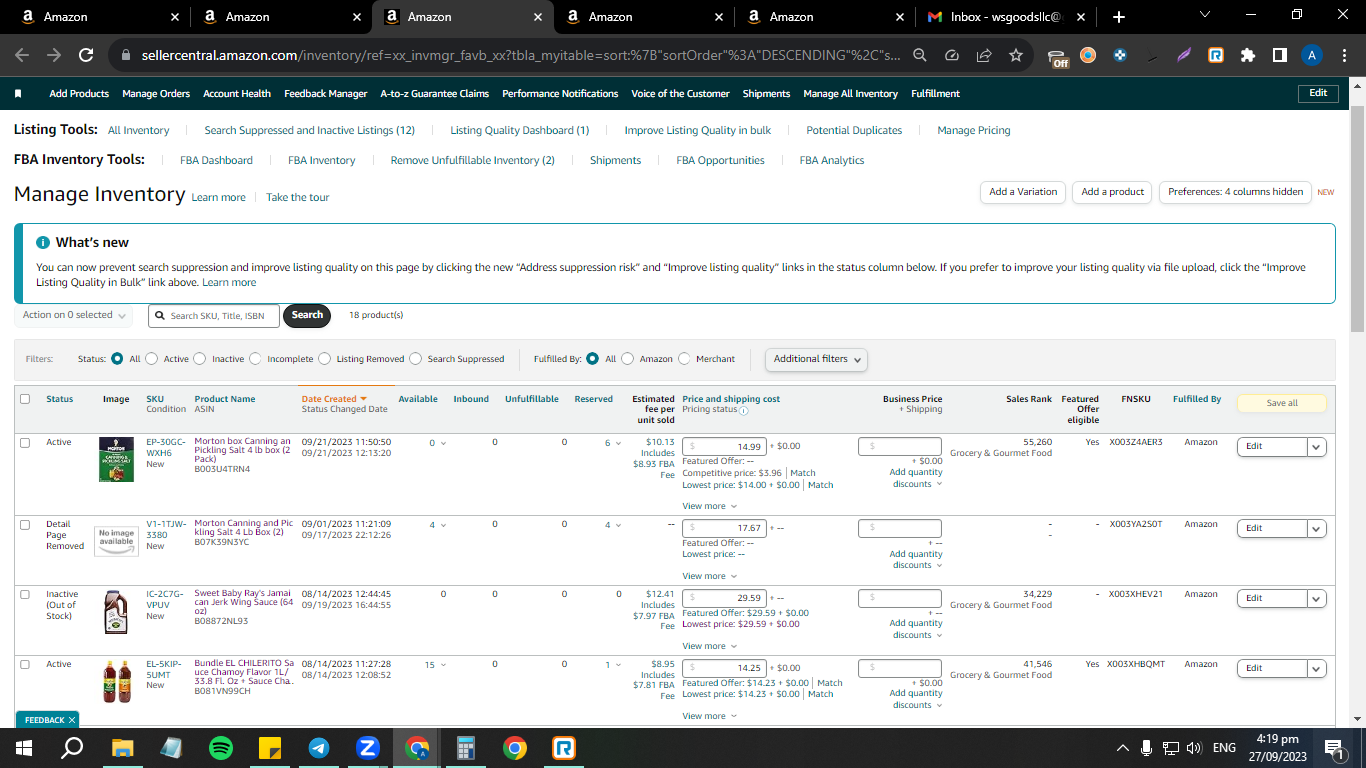This screenshot has height=768, width=1366.
Task: Click the zoom magnifier icon in the address bar
Action: point(920,56)
